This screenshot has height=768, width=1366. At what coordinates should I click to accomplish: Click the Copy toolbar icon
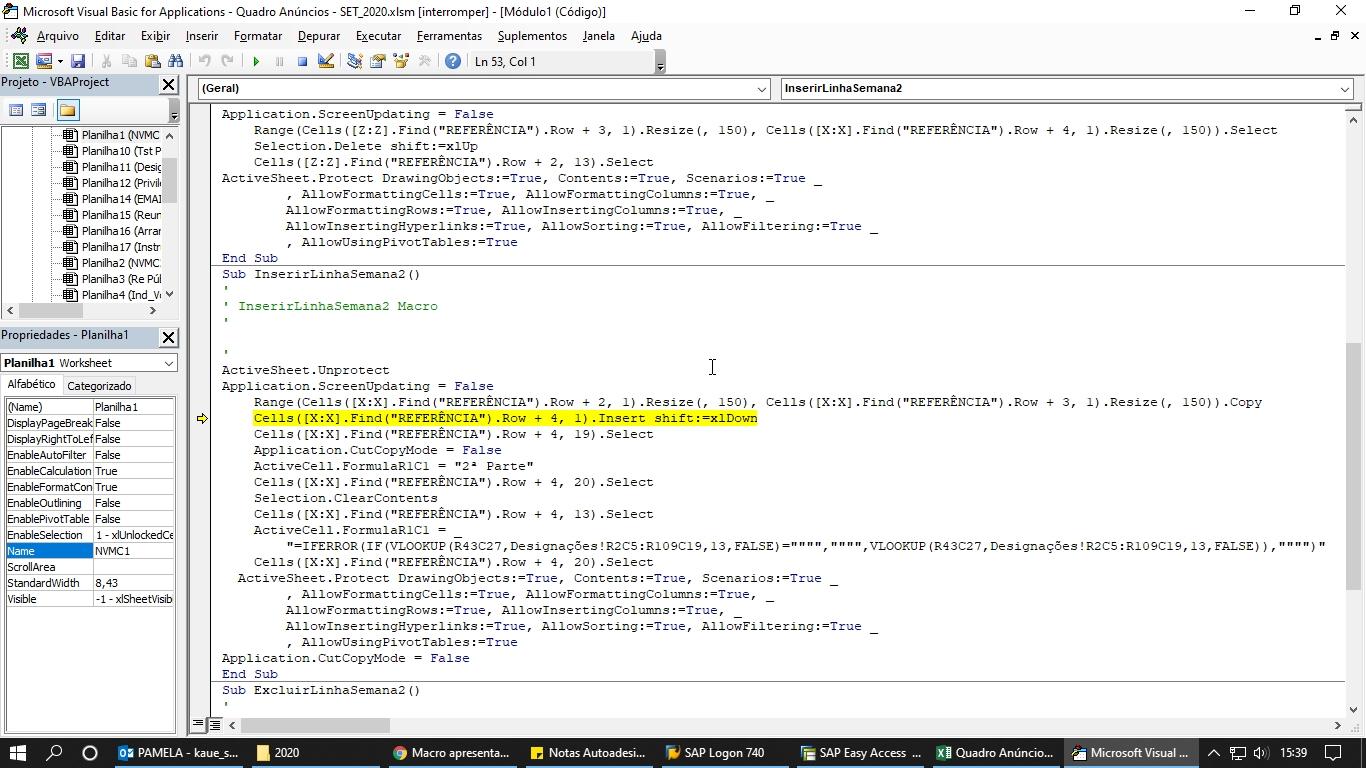[x=129, y=61]
